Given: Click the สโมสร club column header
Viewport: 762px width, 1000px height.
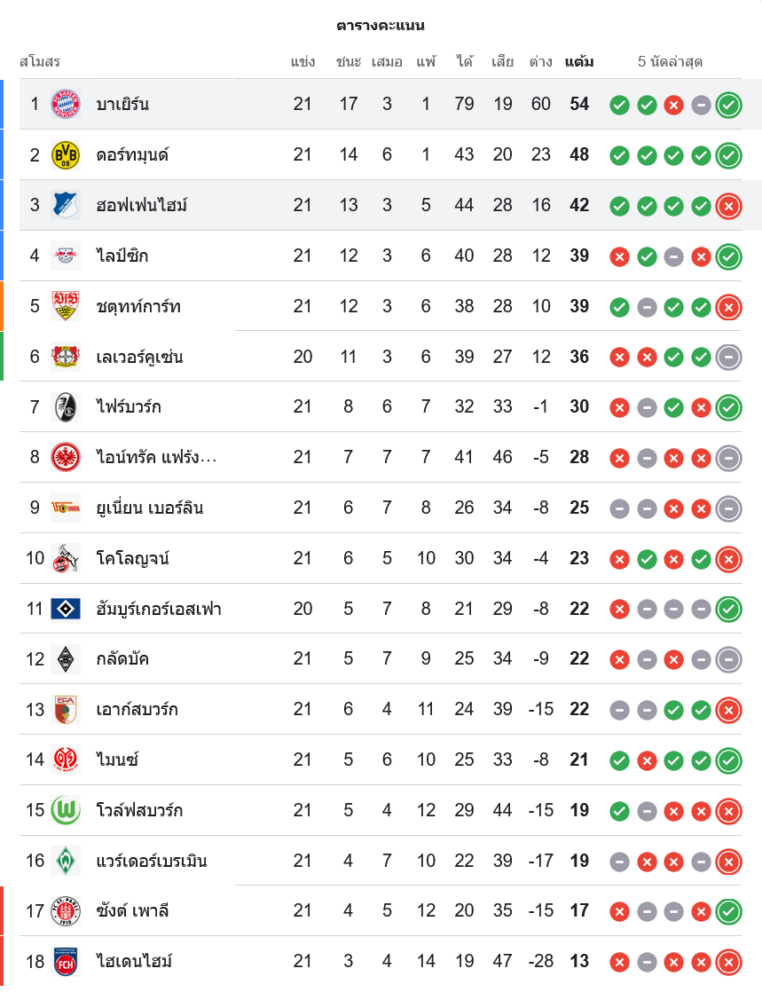Looking at the screenshot, I should click(x=40, y=62).
